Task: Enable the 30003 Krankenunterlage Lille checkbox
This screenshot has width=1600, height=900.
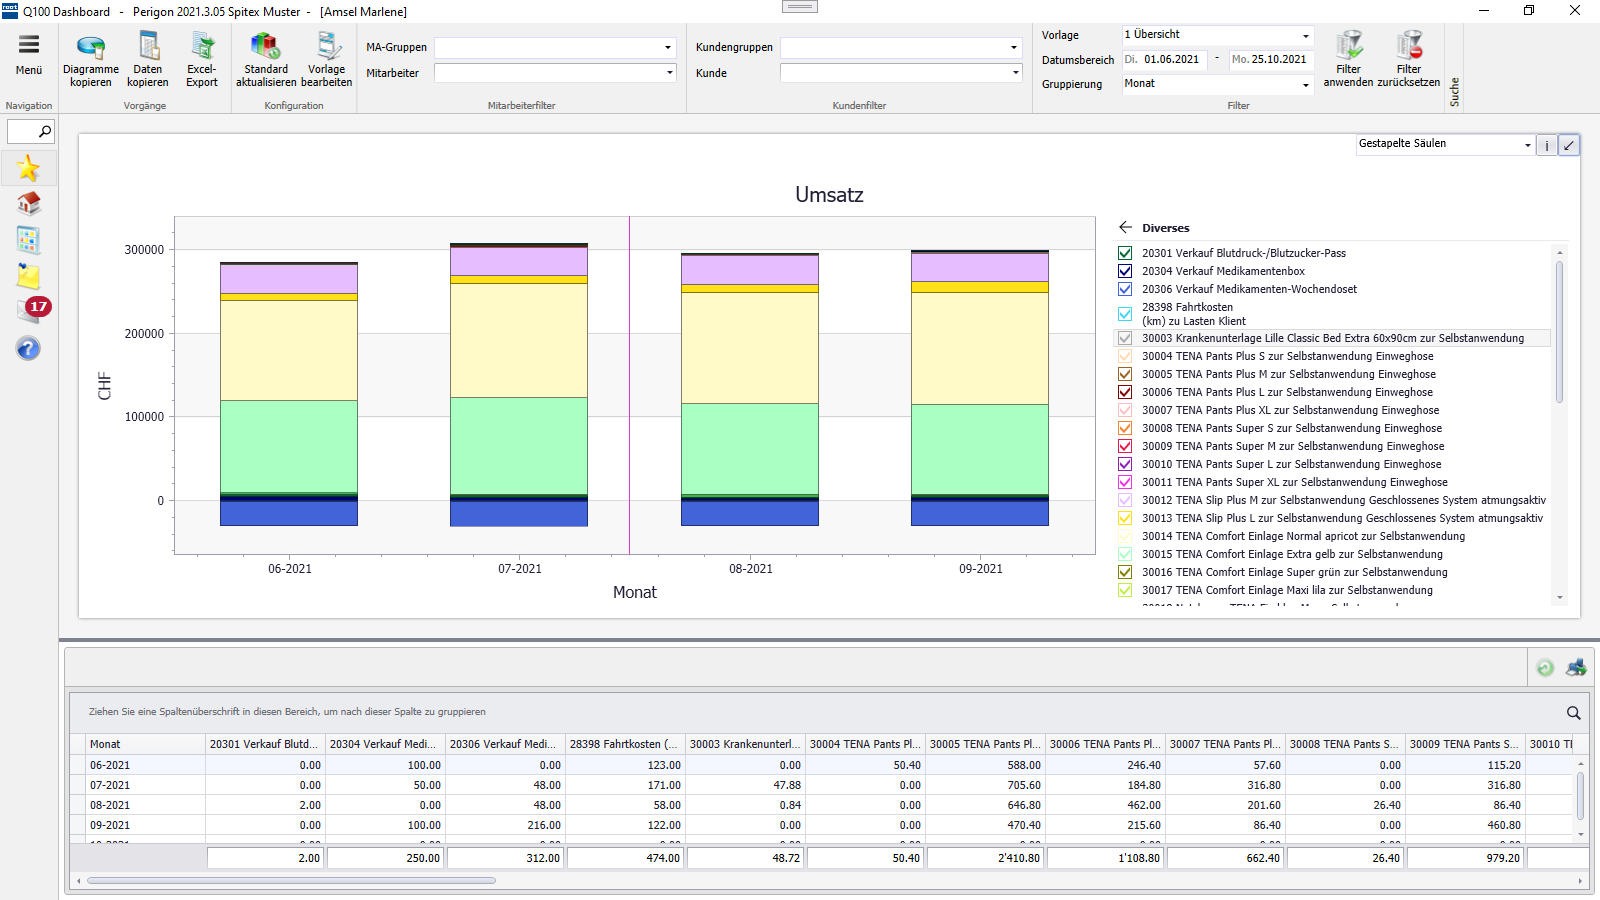Action: click(1124, 338)
